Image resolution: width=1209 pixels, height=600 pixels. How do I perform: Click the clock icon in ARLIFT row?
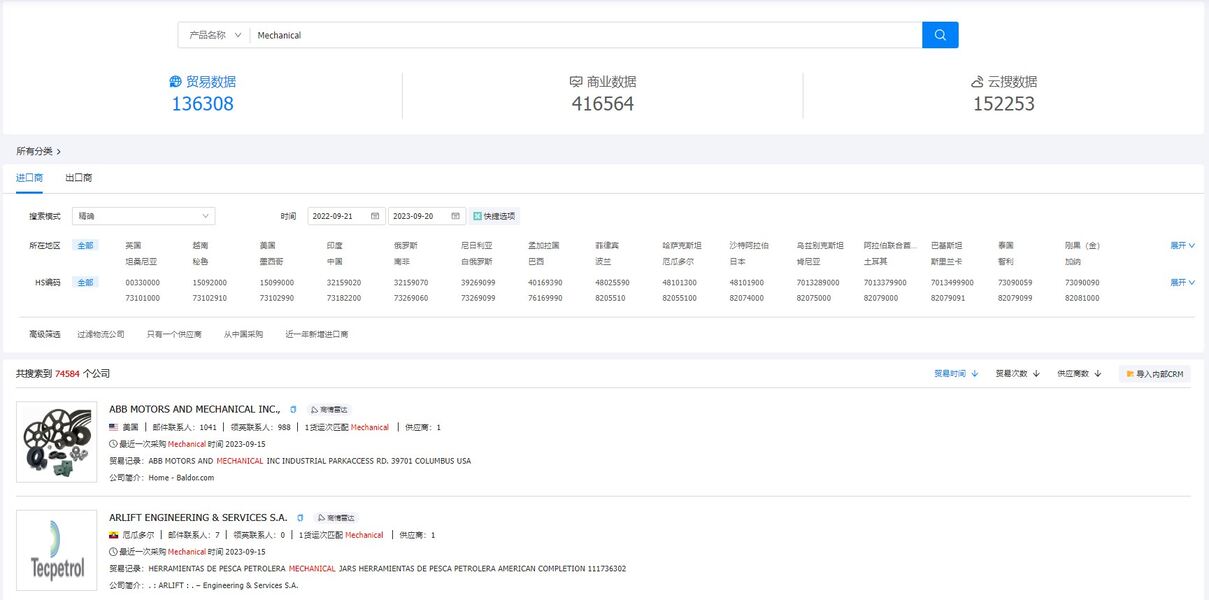113,552
